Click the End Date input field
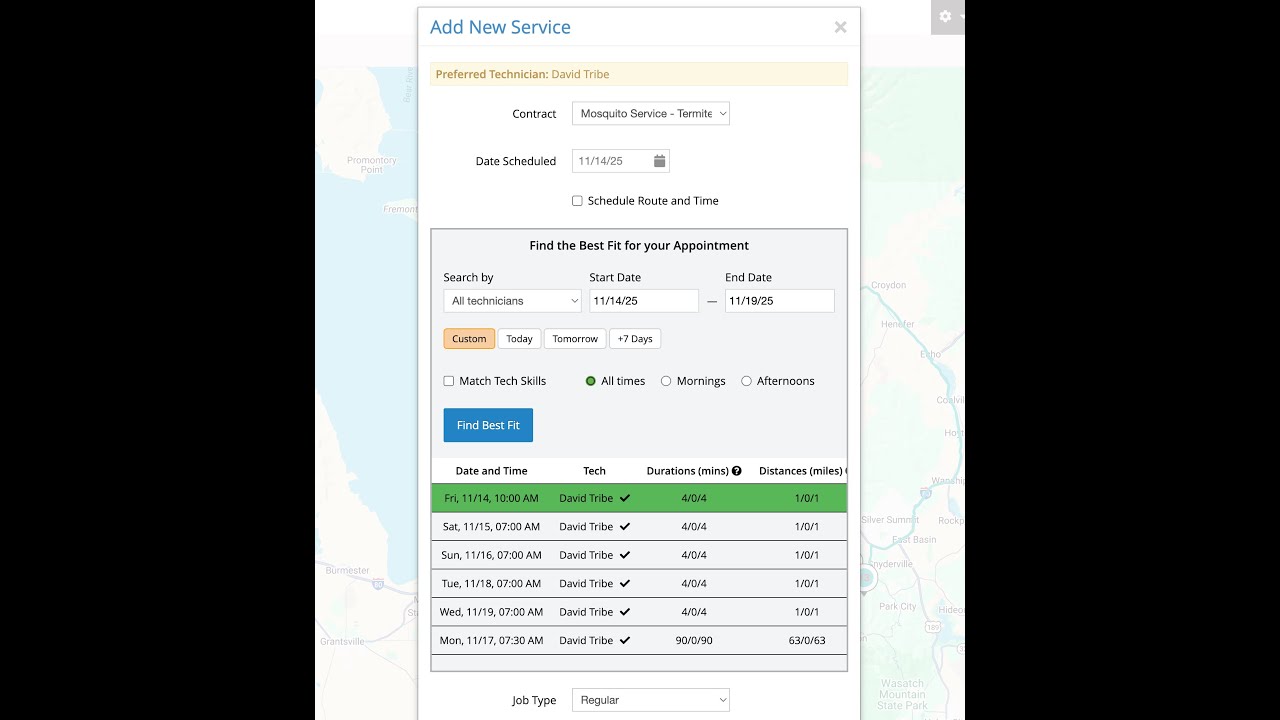Viewport: 1280px width, 720px height. [x=779, y=301]
